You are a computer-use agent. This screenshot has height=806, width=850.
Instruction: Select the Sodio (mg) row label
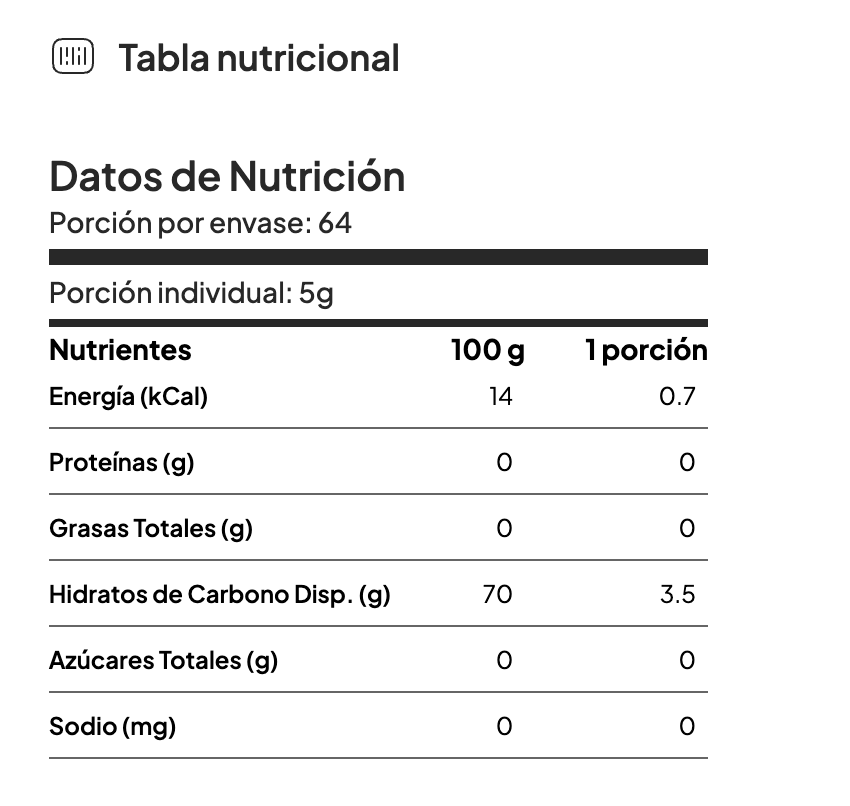click(x=112, y=726)
